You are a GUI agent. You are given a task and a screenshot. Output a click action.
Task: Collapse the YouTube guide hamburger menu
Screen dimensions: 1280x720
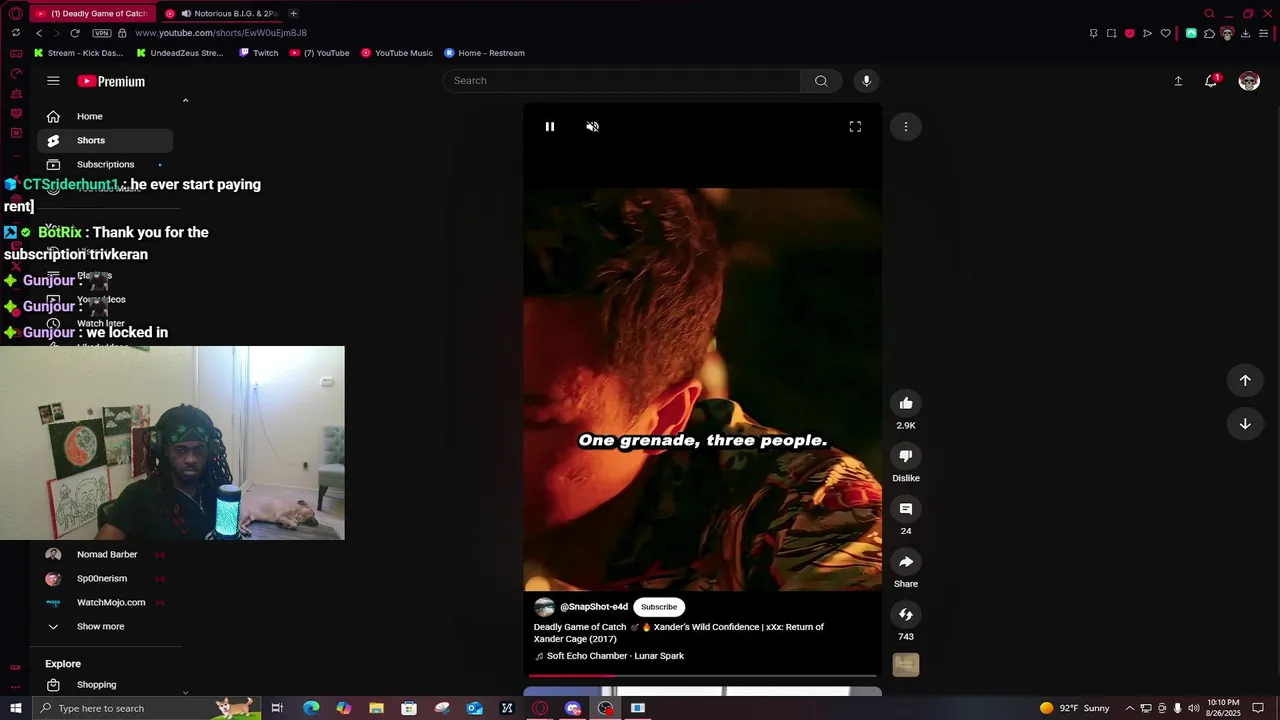click(53, 81)
